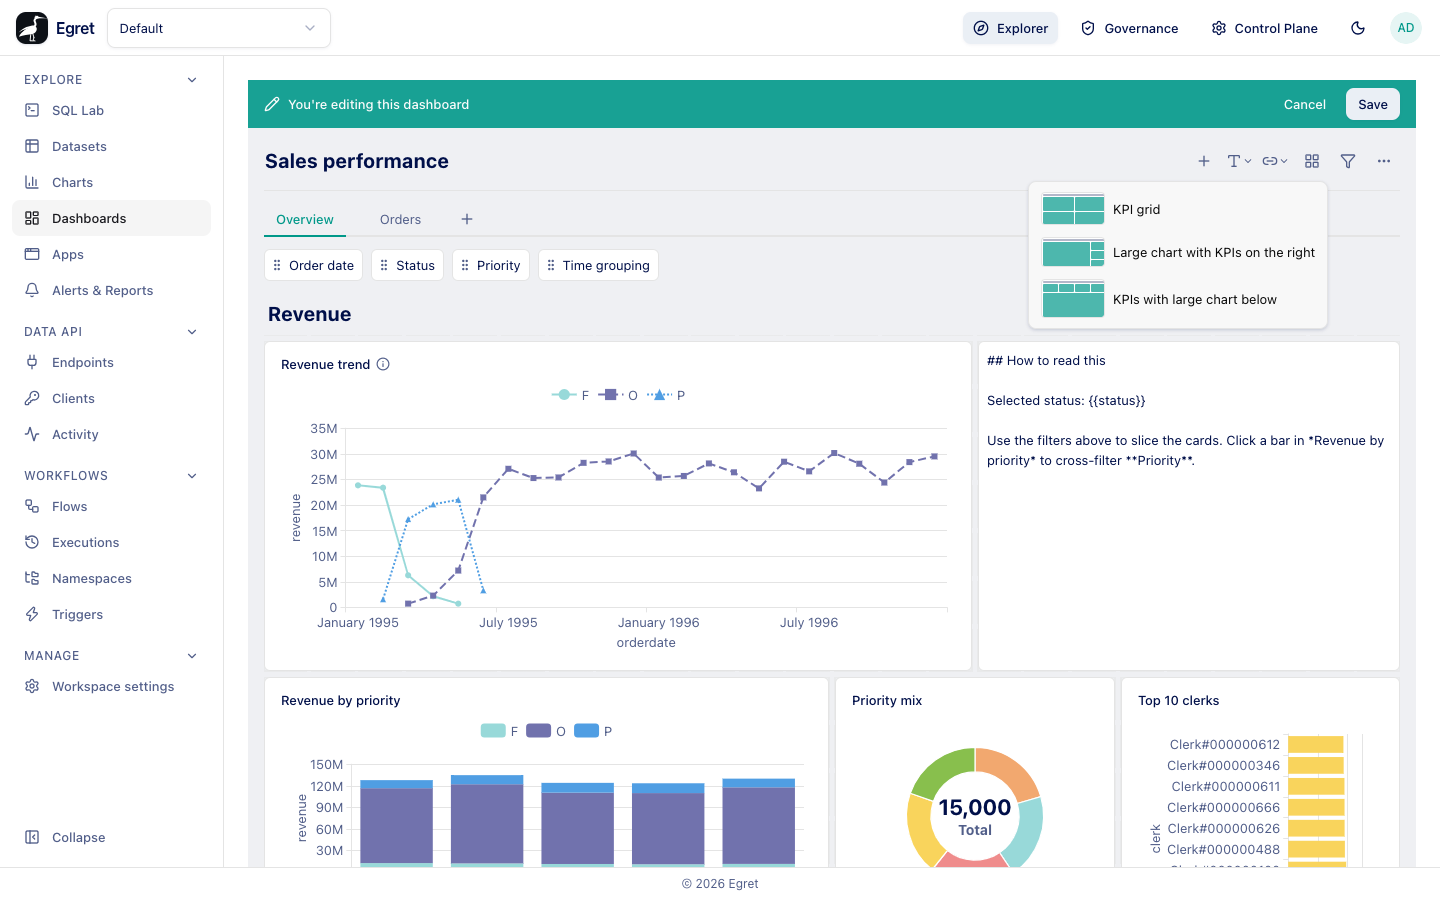This screenshot has width=1440, height=900.
Task: Open the dashboard filter funnel icon
Action: coord(1348,161)
